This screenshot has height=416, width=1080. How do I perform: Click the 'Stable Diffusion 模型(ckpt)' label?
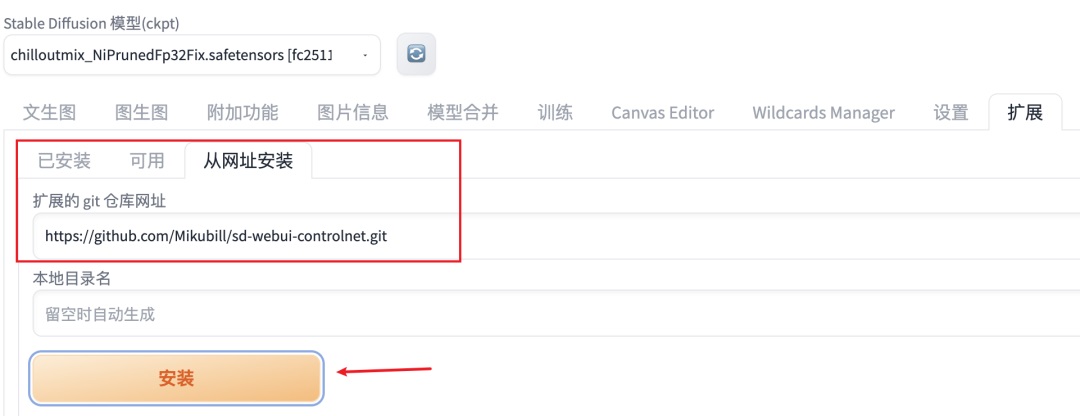click(92, 23)
